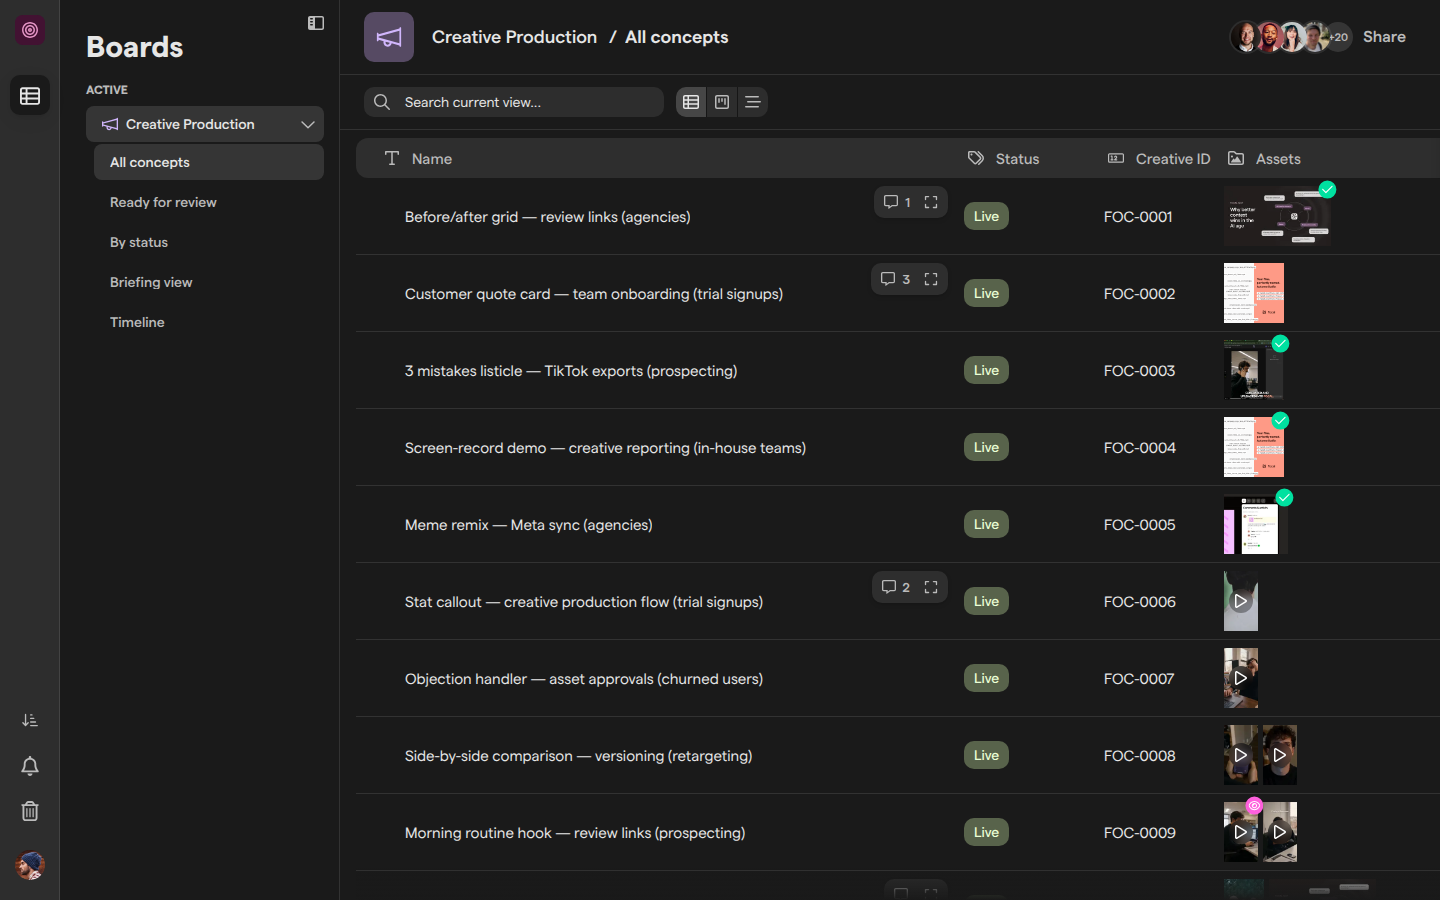Click the FOC-0008 creative ID cell
1440x900 pixels.
click(x=1139, y=756)
